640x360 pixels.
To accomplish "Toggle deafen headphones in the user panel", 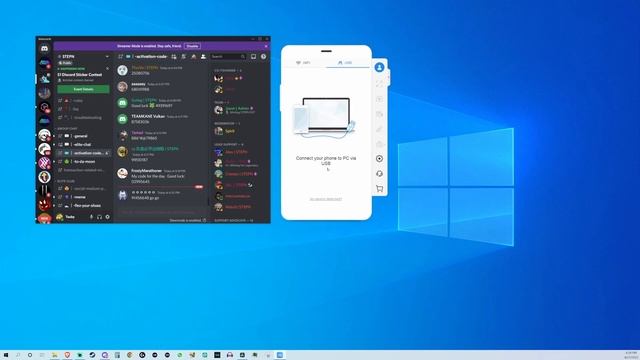I will 100,217.
